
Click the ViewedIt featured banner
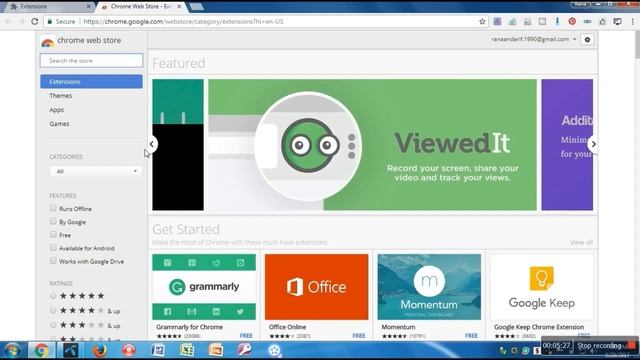pyautogui.click(x=372, y=145)
